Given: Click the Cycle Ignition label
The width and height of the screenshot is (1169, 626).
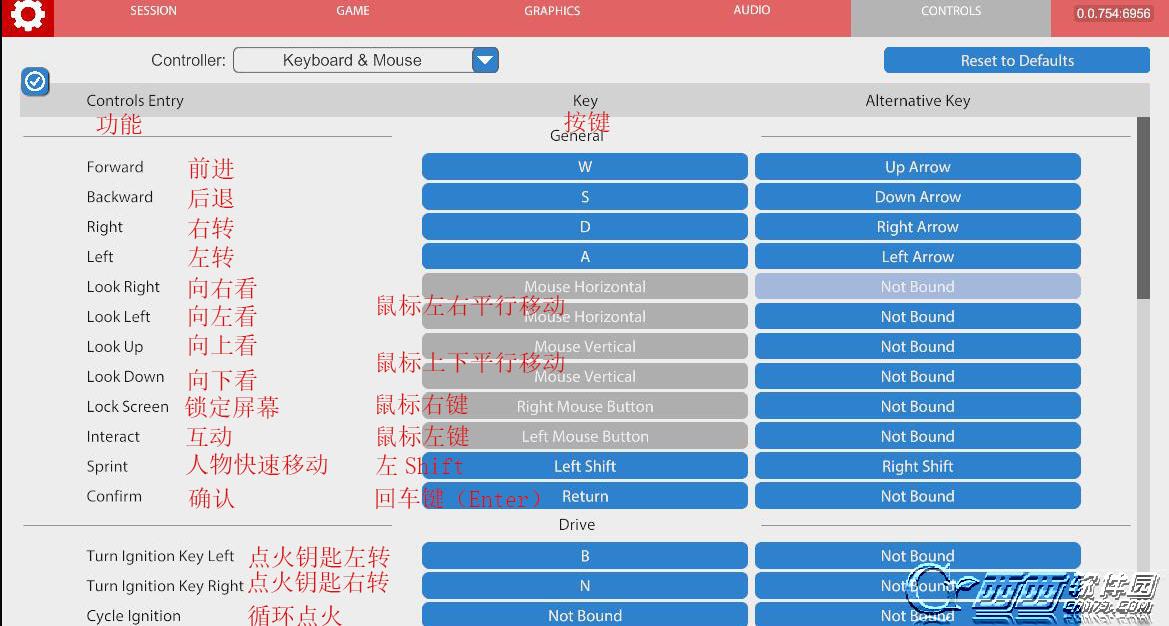Looking at the screenshot, I should (x=133, y=616).
